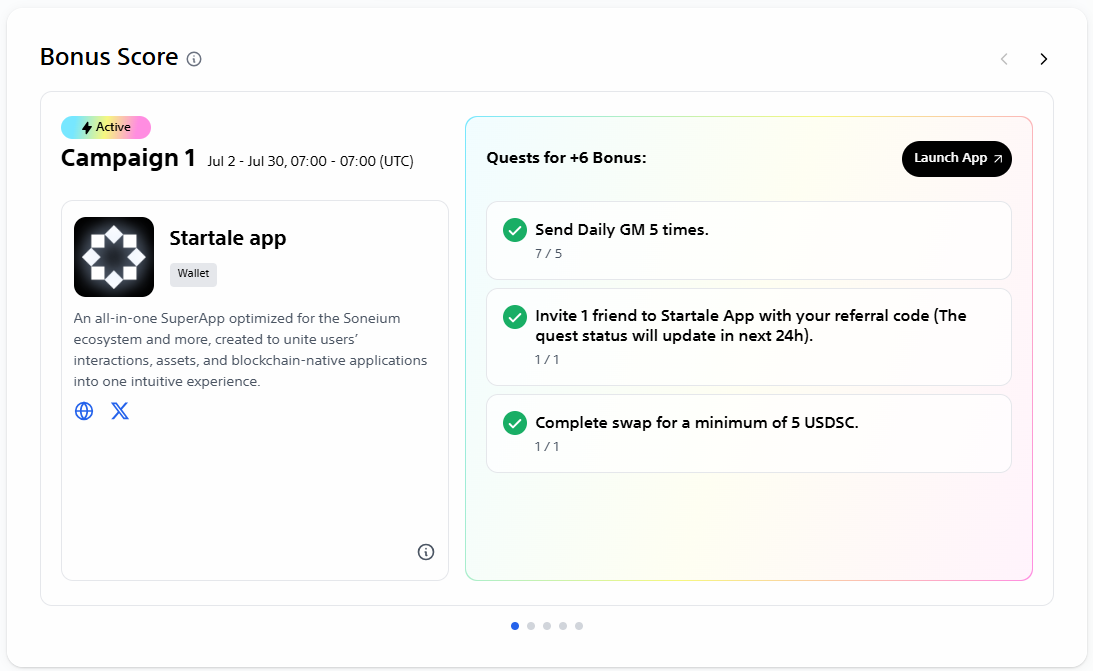
Task: Click the '7 / 5' progress value
Action: pos(549,254)
